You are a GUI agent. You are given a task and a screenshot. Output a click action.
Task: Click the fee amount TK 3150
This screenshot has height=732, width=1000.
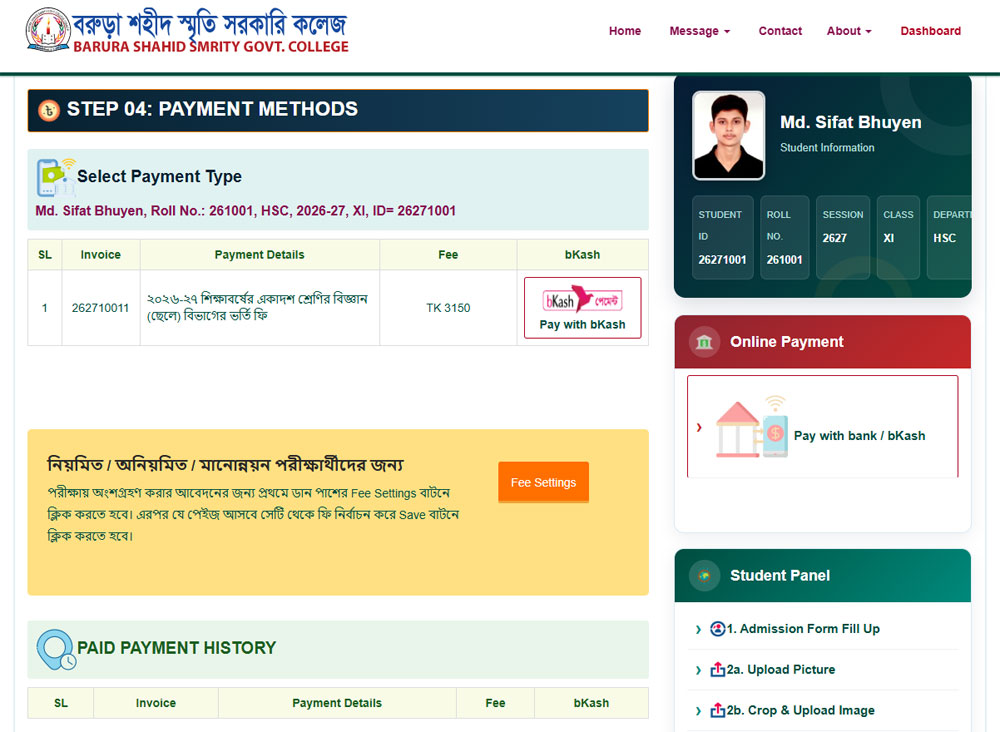tap(448, 308)
